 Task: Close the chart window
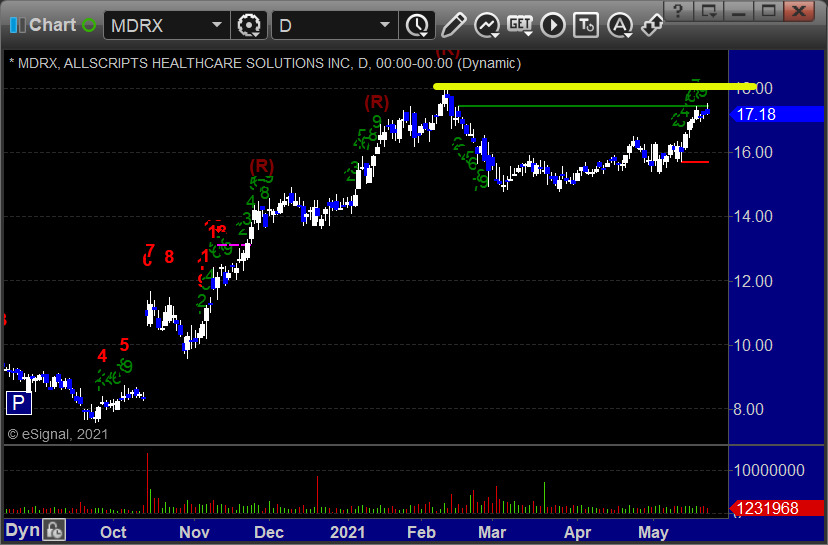[x=799, y=11]
